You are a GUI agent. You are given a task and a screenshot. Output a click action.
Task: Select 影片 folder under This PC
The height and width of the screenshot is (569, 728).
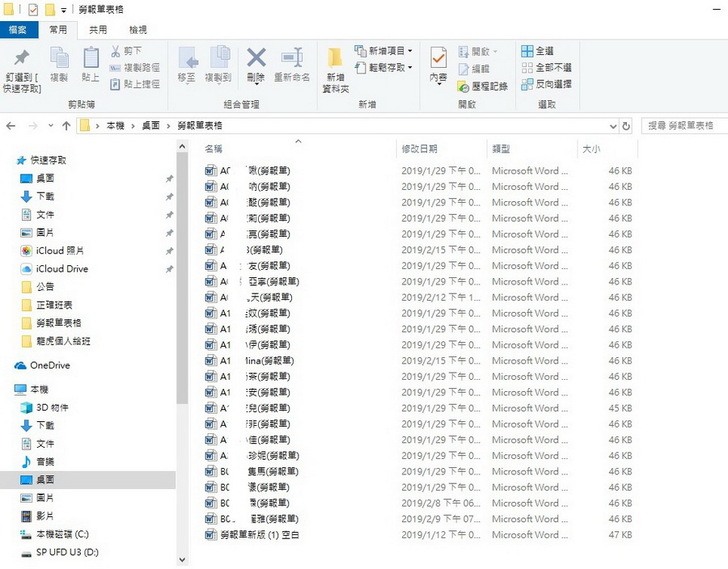(x=37, y=516)
